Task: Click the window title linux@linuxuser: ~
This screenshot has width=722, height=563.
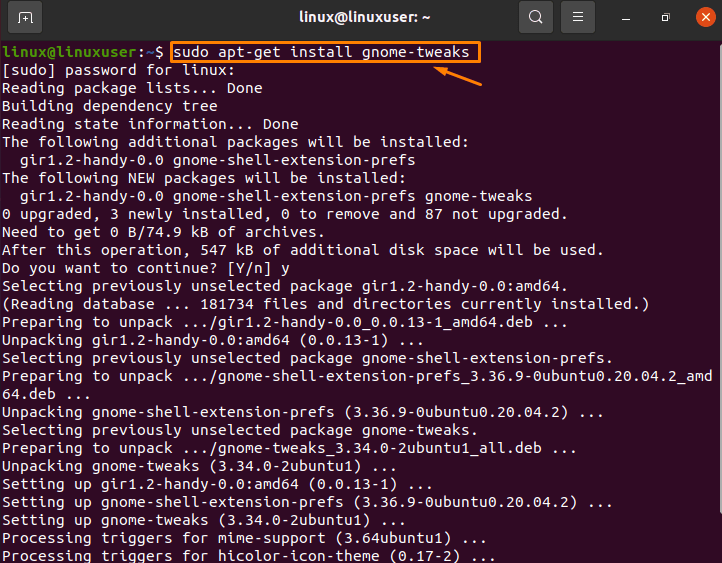Action: pos(364,17)
